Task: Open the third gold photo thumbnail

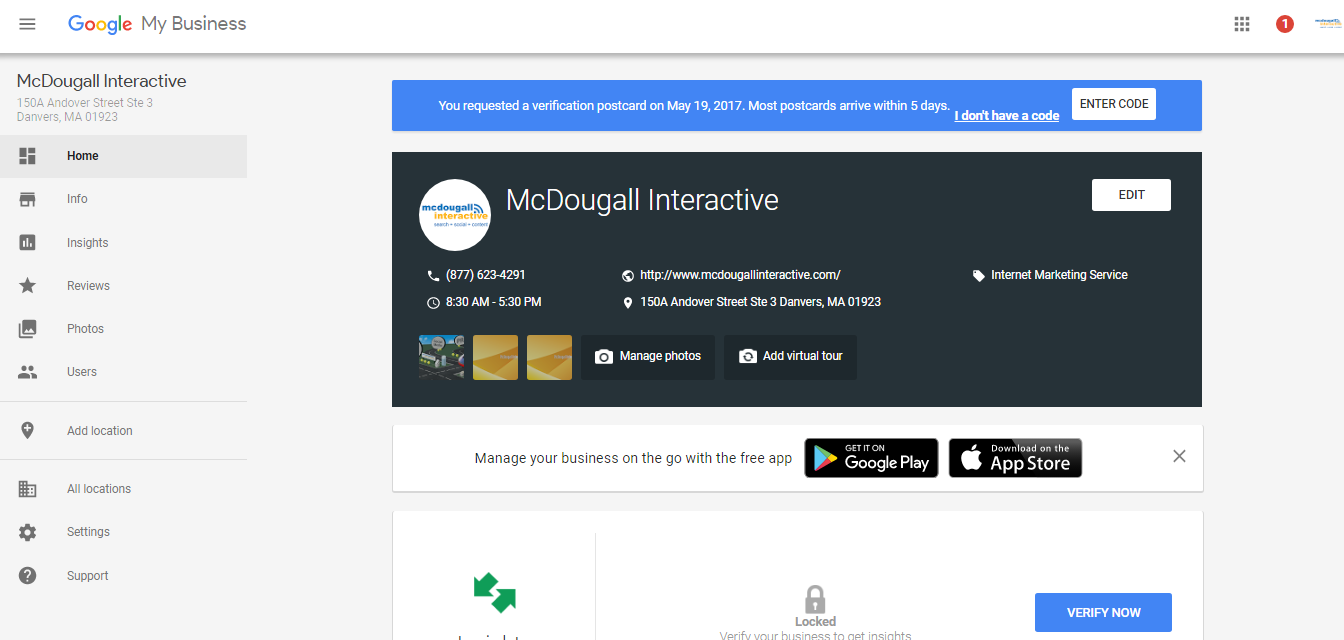Action: point(549,357)
